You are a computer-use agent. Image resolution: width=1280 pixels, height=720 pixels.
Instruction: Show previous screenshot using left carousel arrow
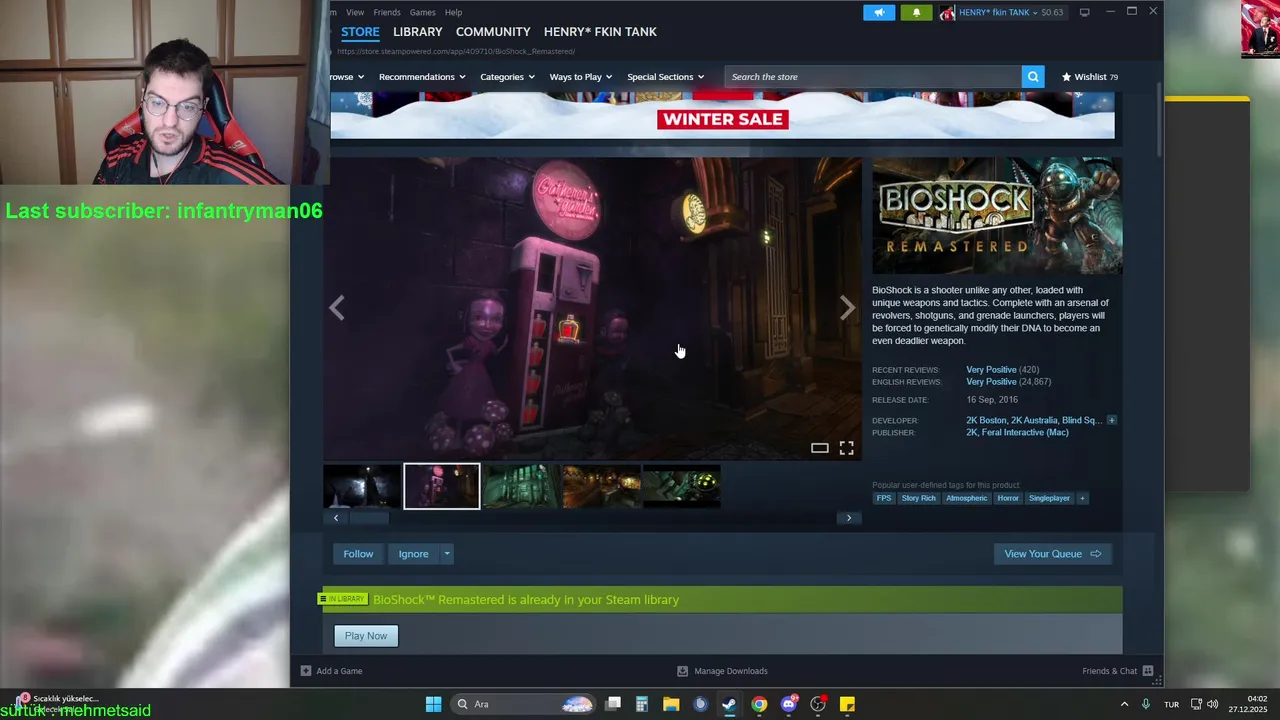[337, 308]
